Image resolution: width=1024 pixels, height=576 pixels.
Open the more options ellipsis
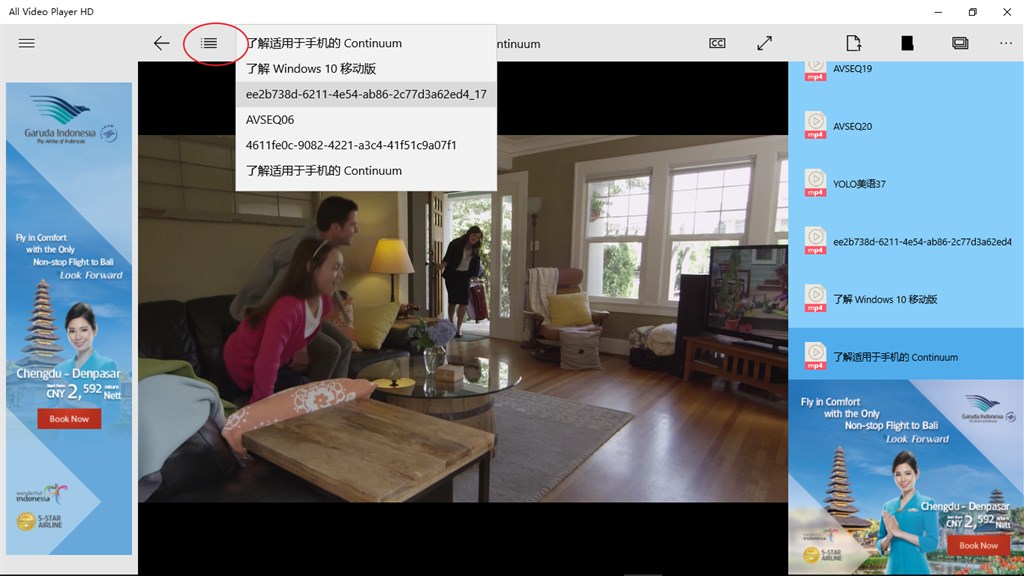(1006, 43)
